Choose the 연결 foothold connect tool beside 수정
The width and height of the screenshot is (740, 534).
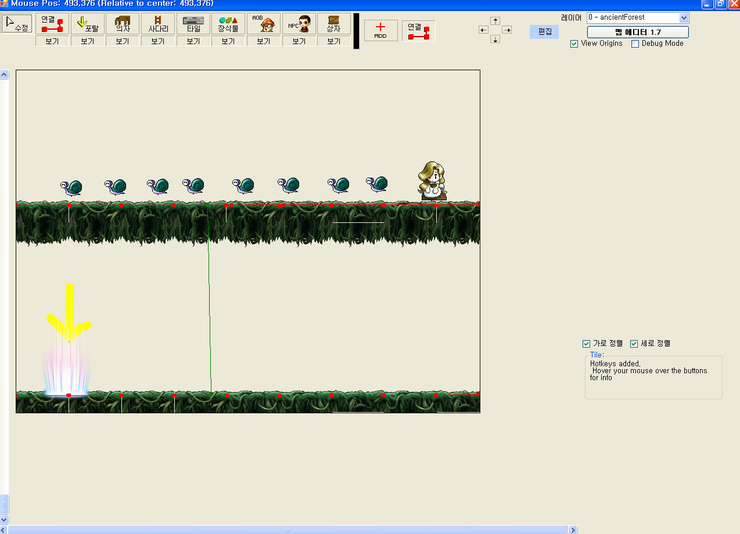(x=52, y=24)
